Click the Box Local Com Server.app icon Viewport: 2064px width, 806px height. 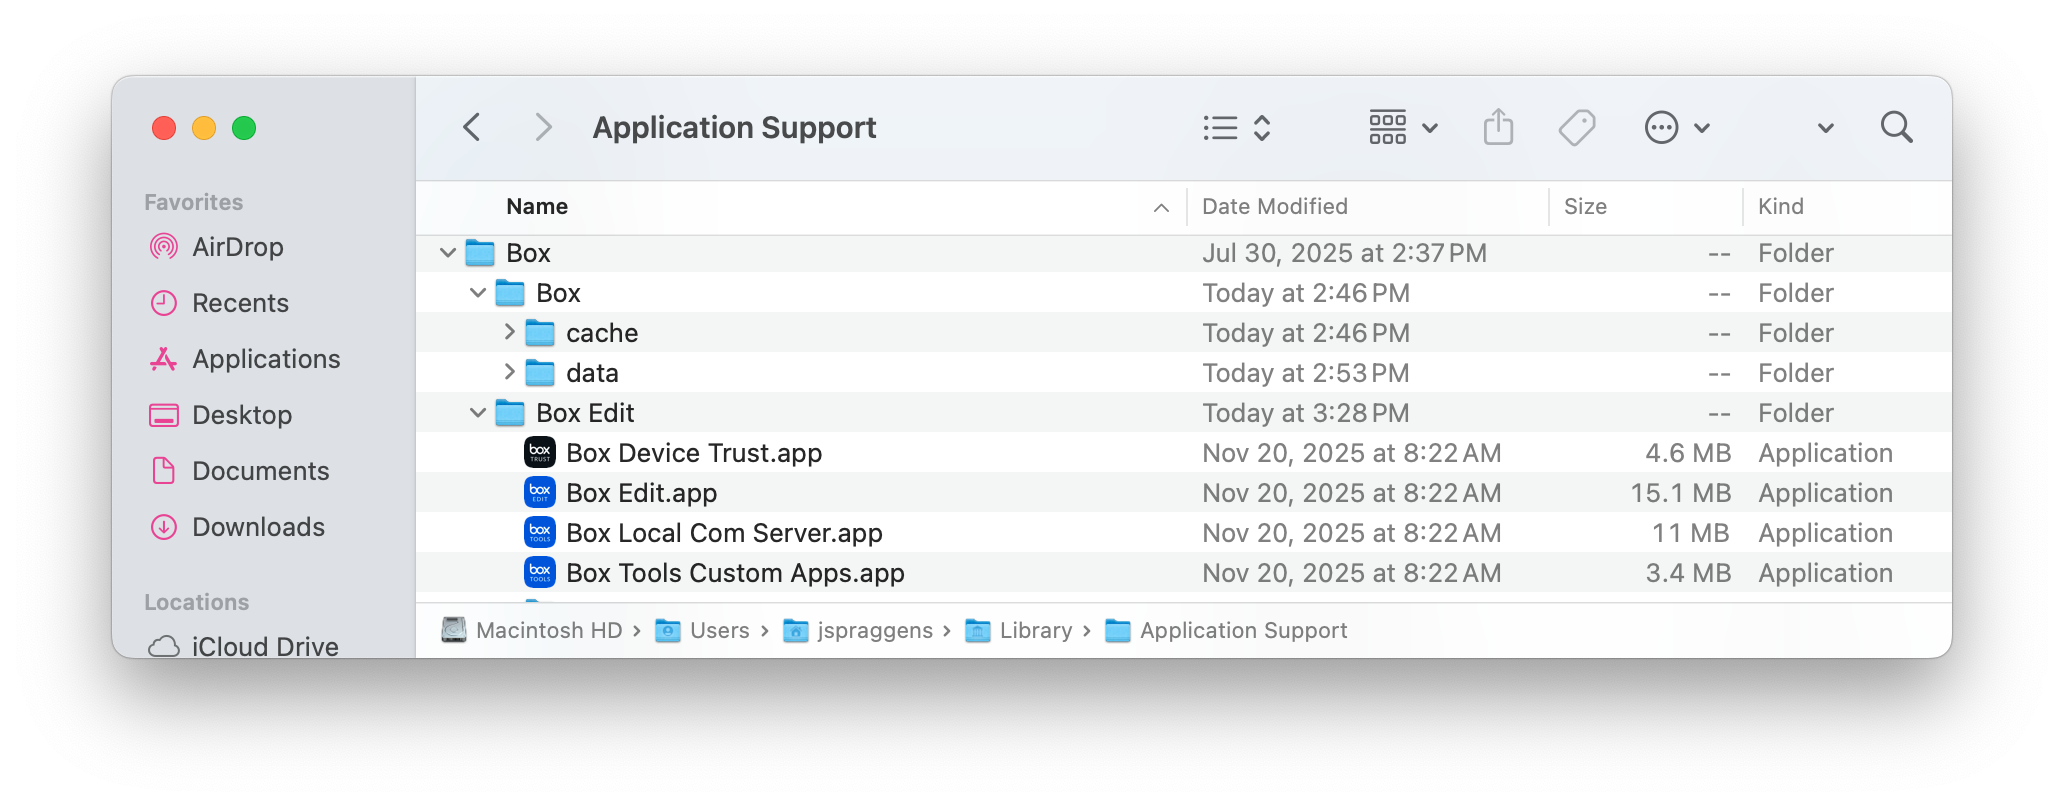pyautogui.click(x=540, y=533)
